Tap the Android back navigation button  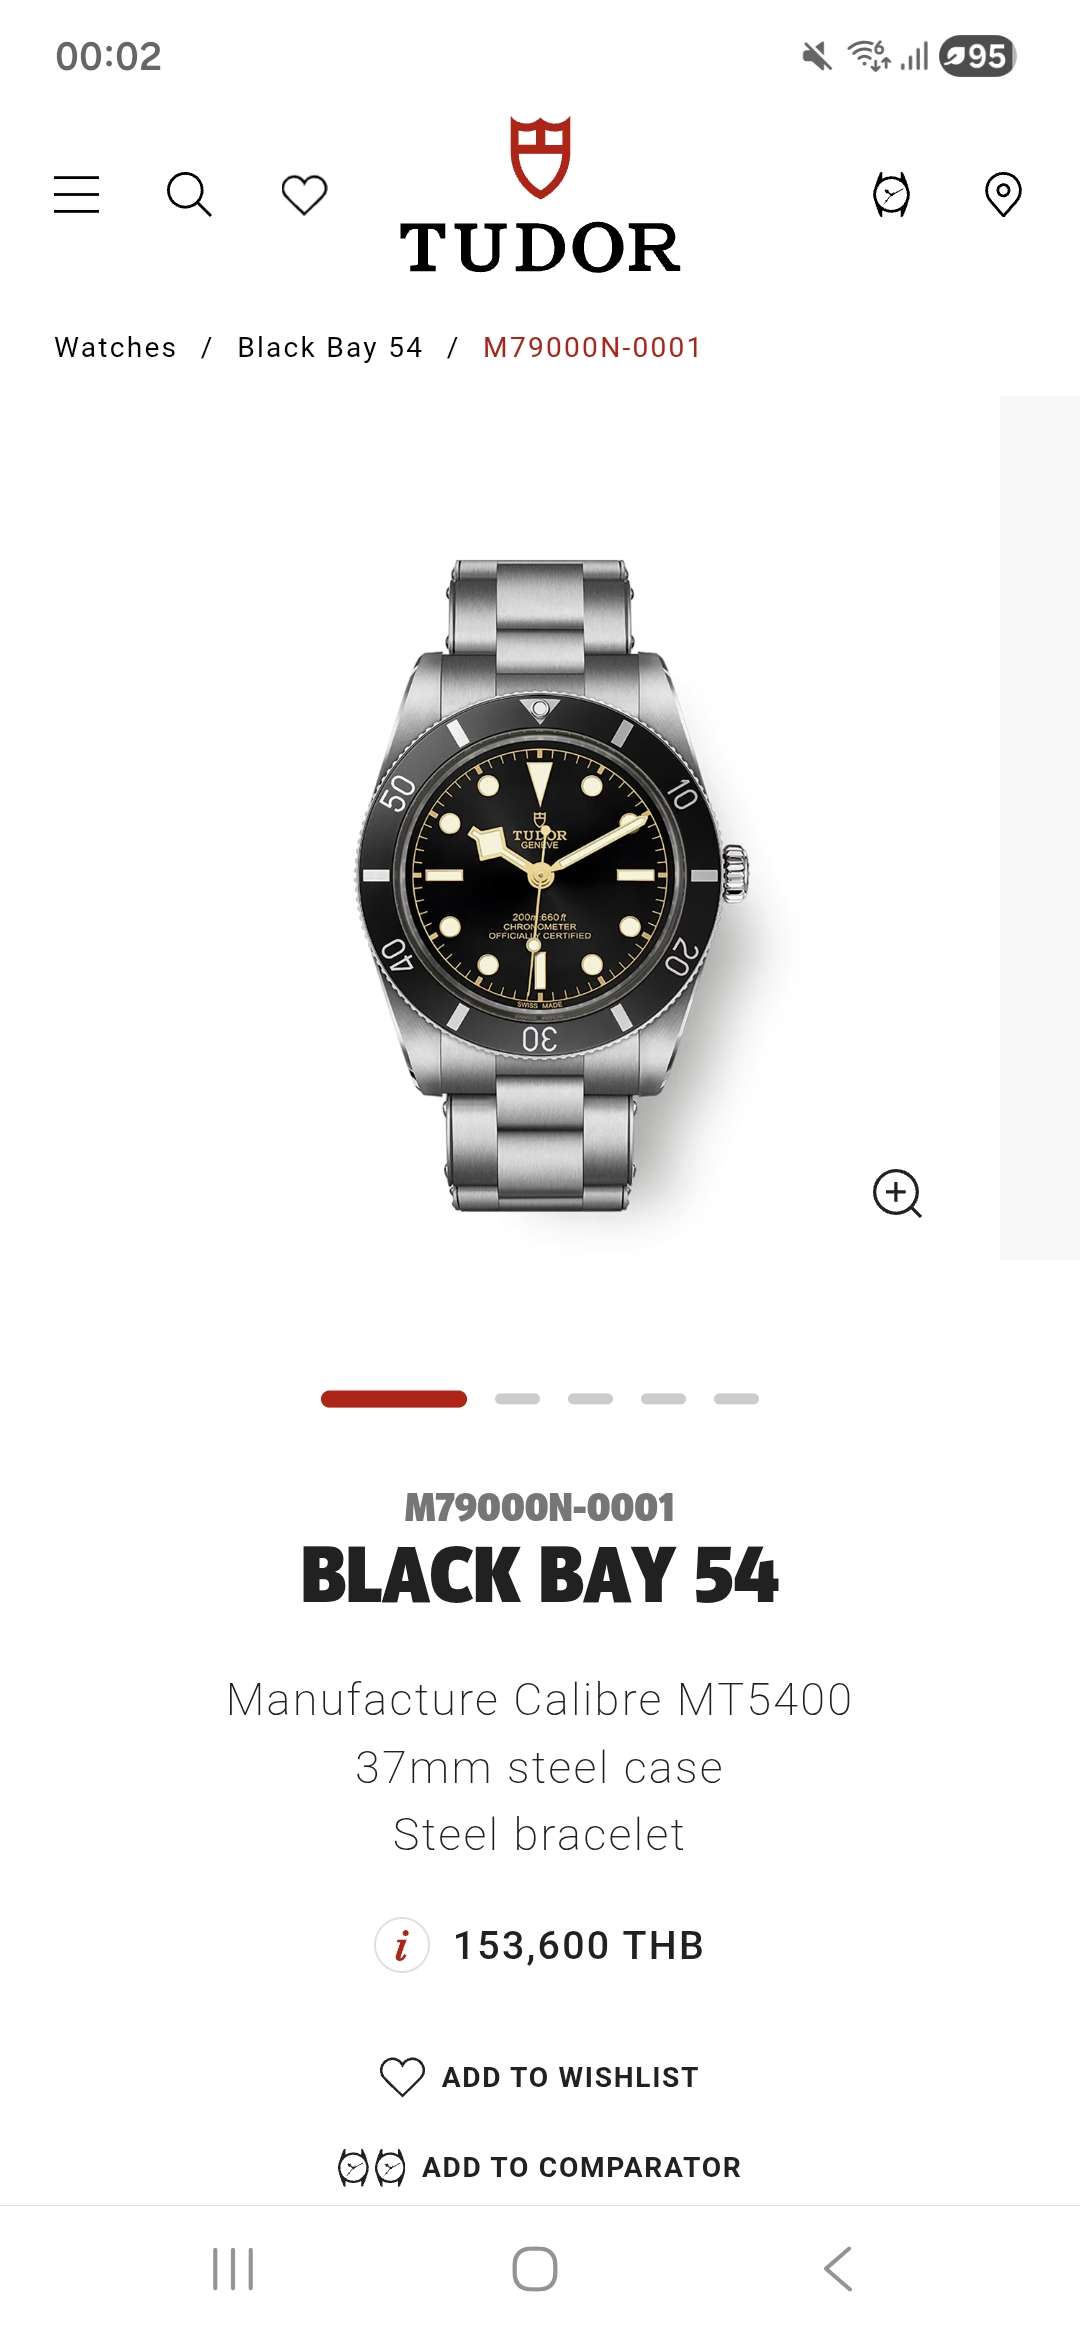pos(838,2268)
